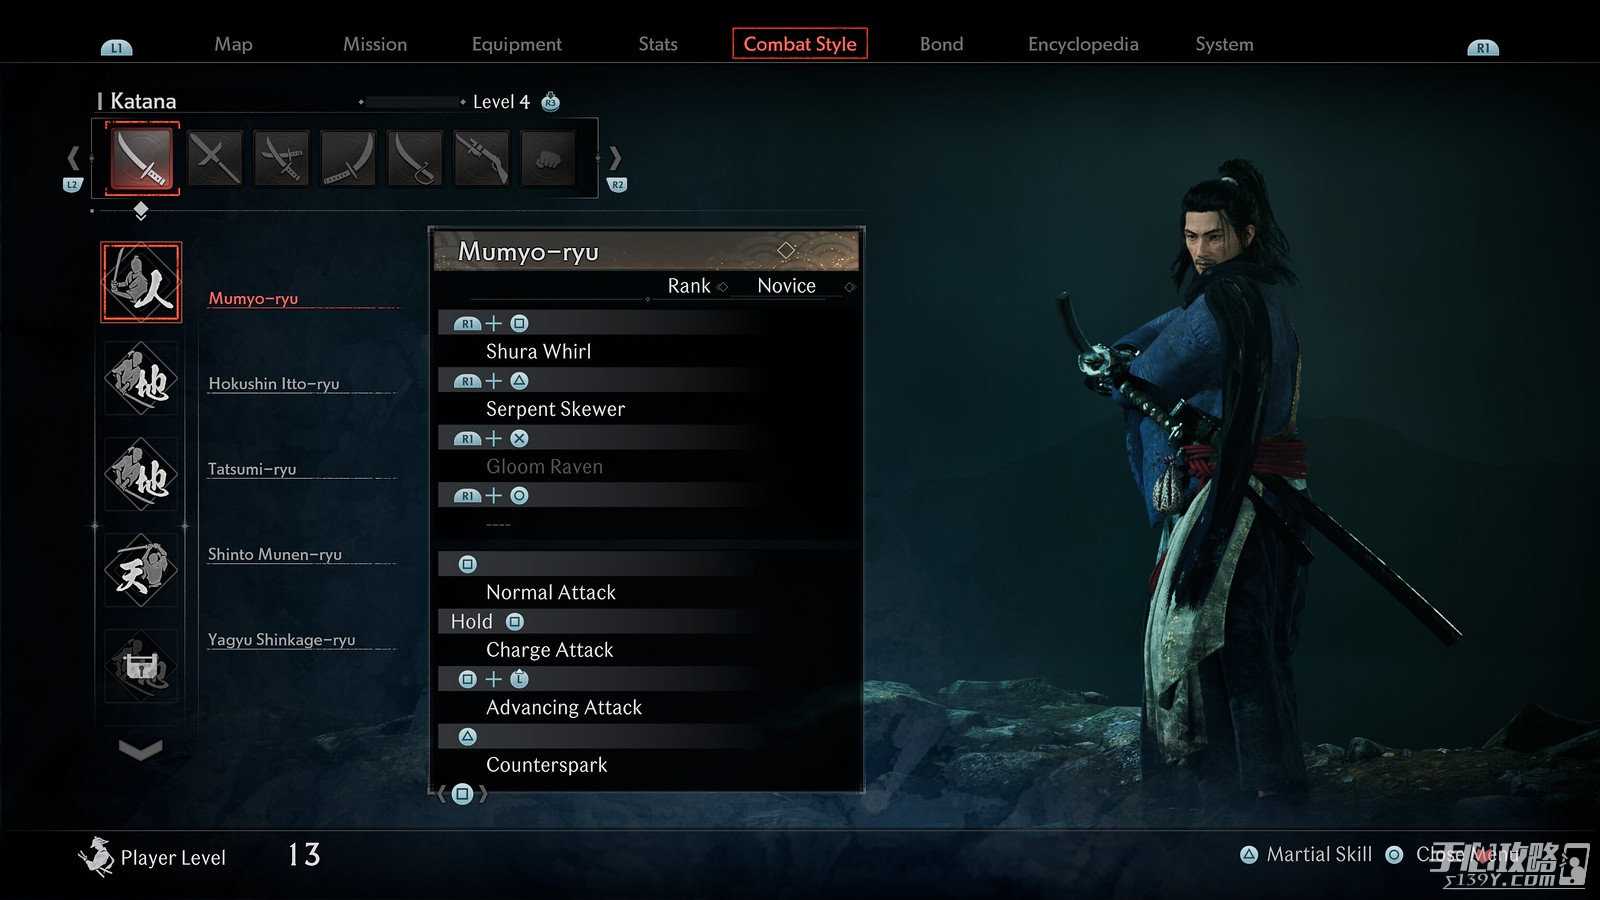1600x900 pixels.
Task: Choose the Hokushin Itto-ryu style emblem
Action: [x=141, y=378]
